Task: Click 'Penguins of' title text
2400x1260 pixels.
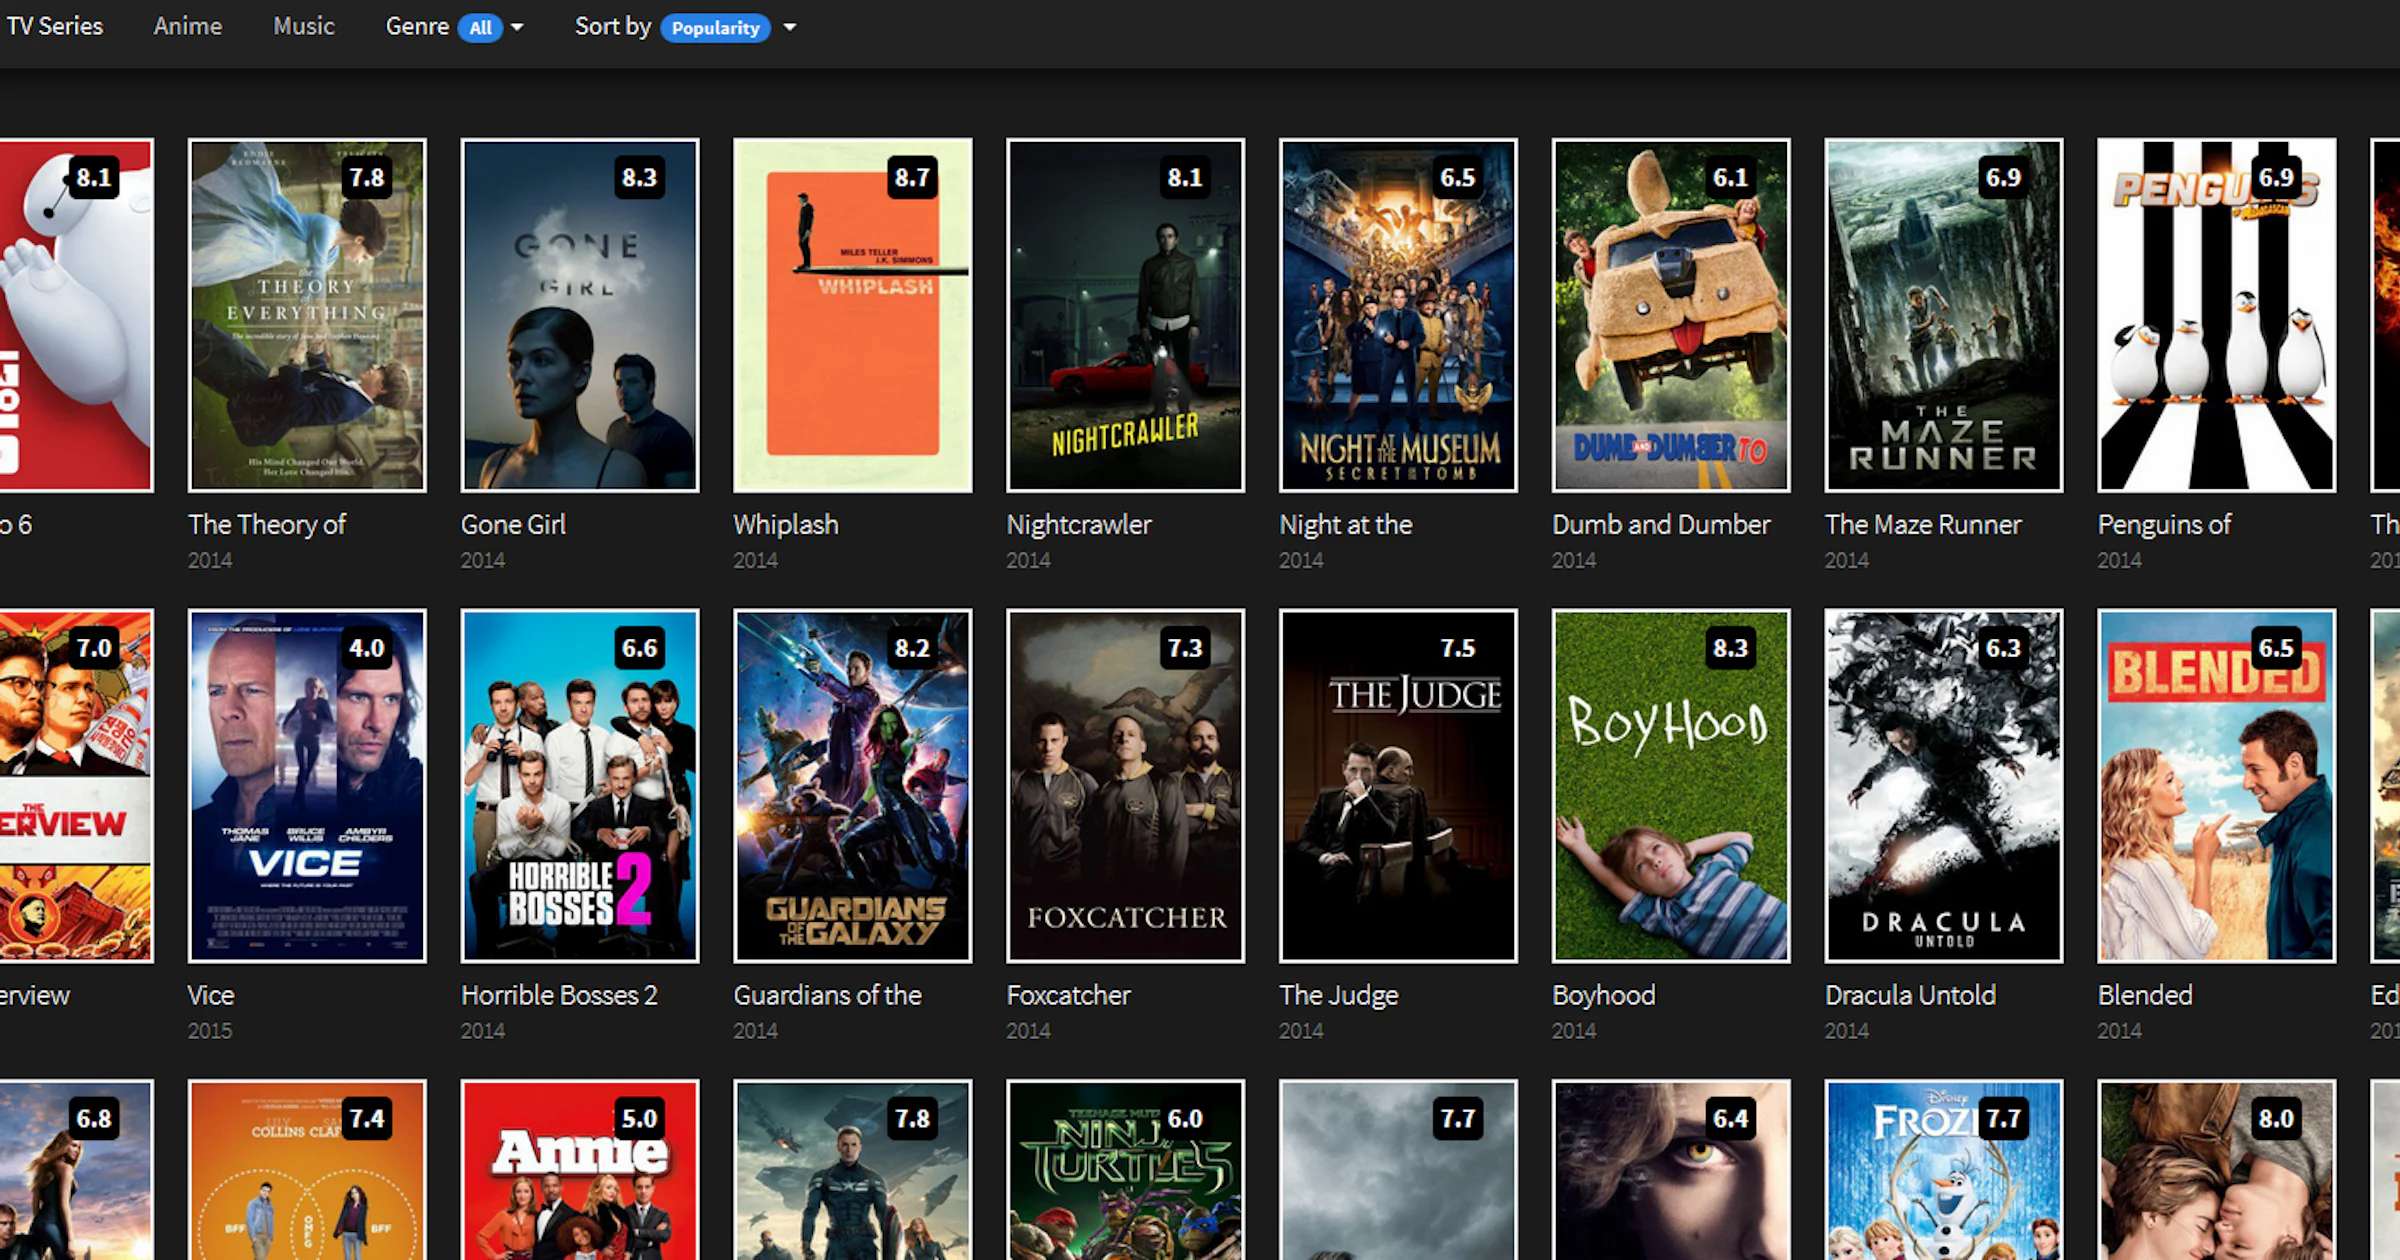Action: [2164, 525]
